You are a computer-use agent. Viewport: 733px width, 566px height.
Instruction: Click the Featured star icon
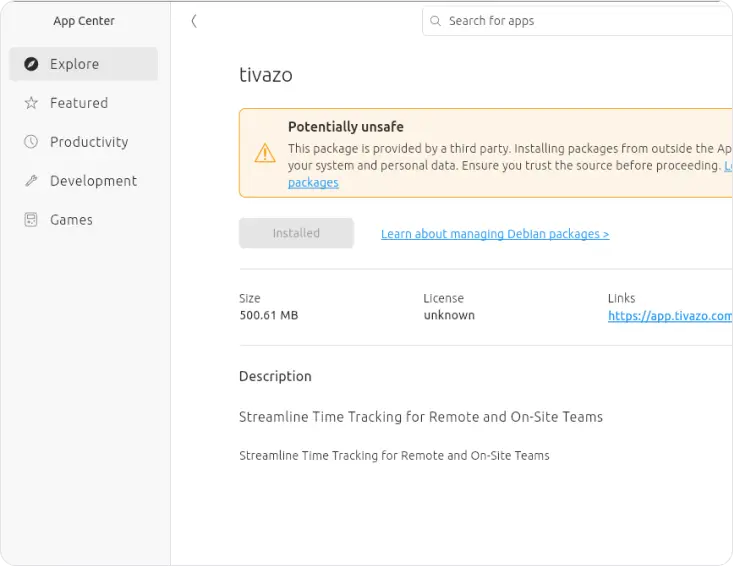31,103
